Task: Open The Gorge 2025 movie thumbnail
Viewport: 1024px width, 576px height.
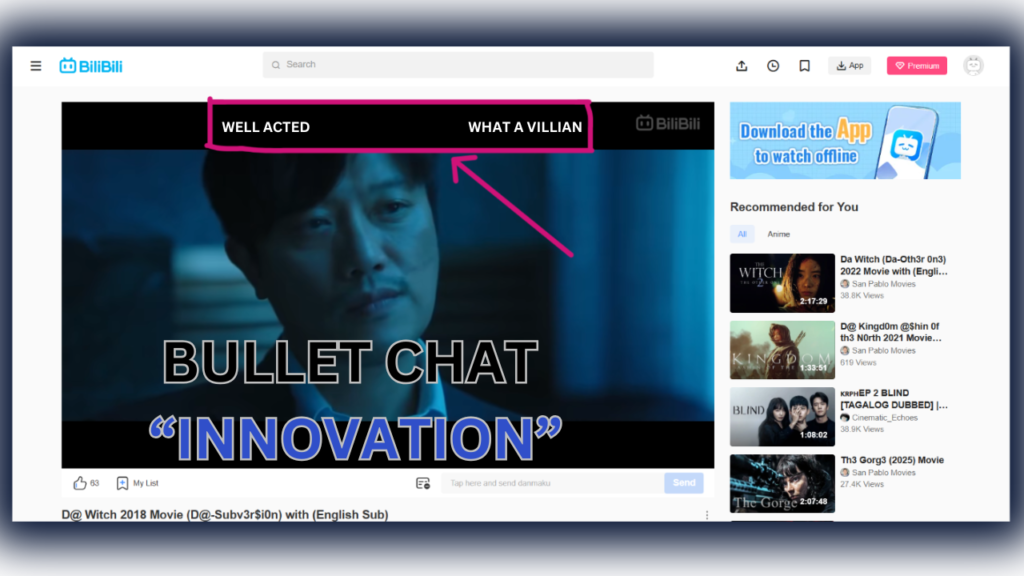Action: pyautogui.click(x=782, y=483)
